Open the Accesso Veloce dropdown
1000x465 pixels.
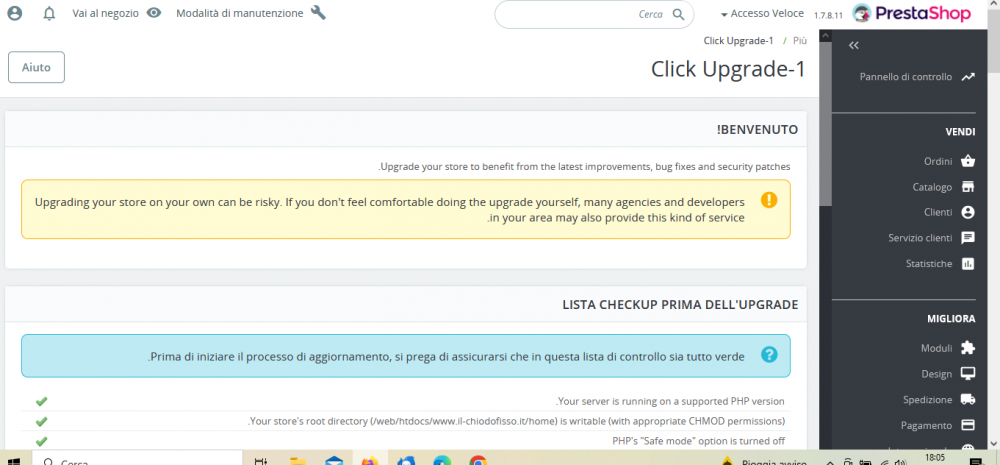pyautogui.click(x=762, y=13)
